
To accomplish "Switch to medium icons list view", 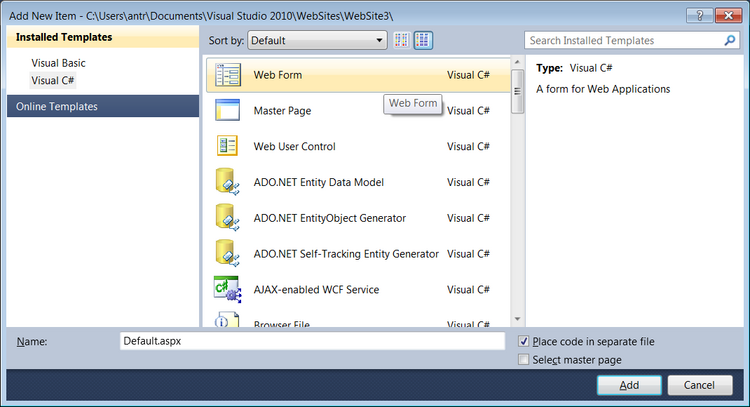I will tap(423, 41).
